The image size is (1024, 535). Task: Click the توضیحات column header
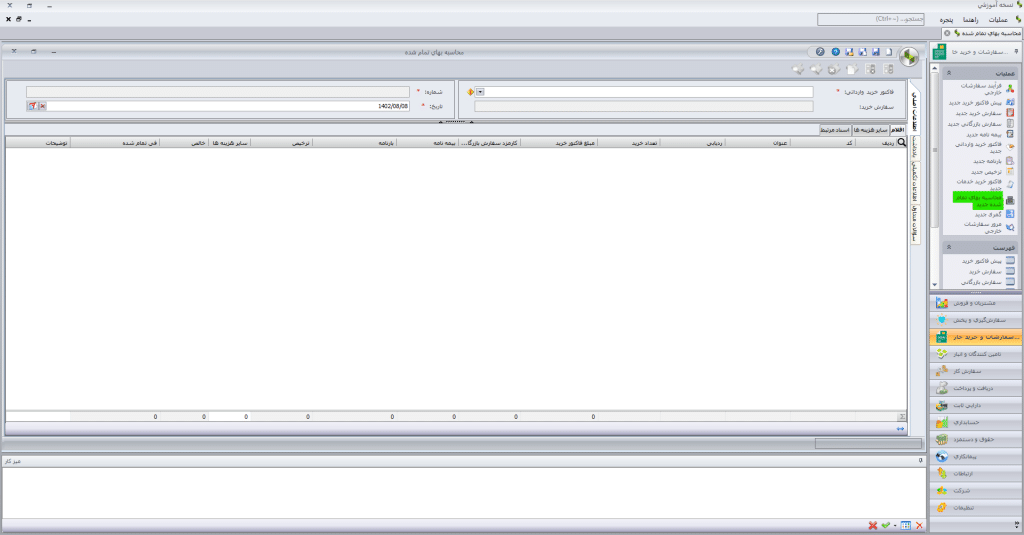38,142
